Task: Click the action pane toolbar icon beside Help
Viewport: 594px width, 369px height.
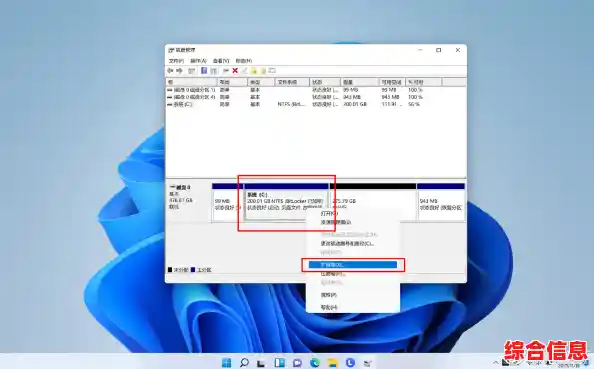Action: click(214, 71)
